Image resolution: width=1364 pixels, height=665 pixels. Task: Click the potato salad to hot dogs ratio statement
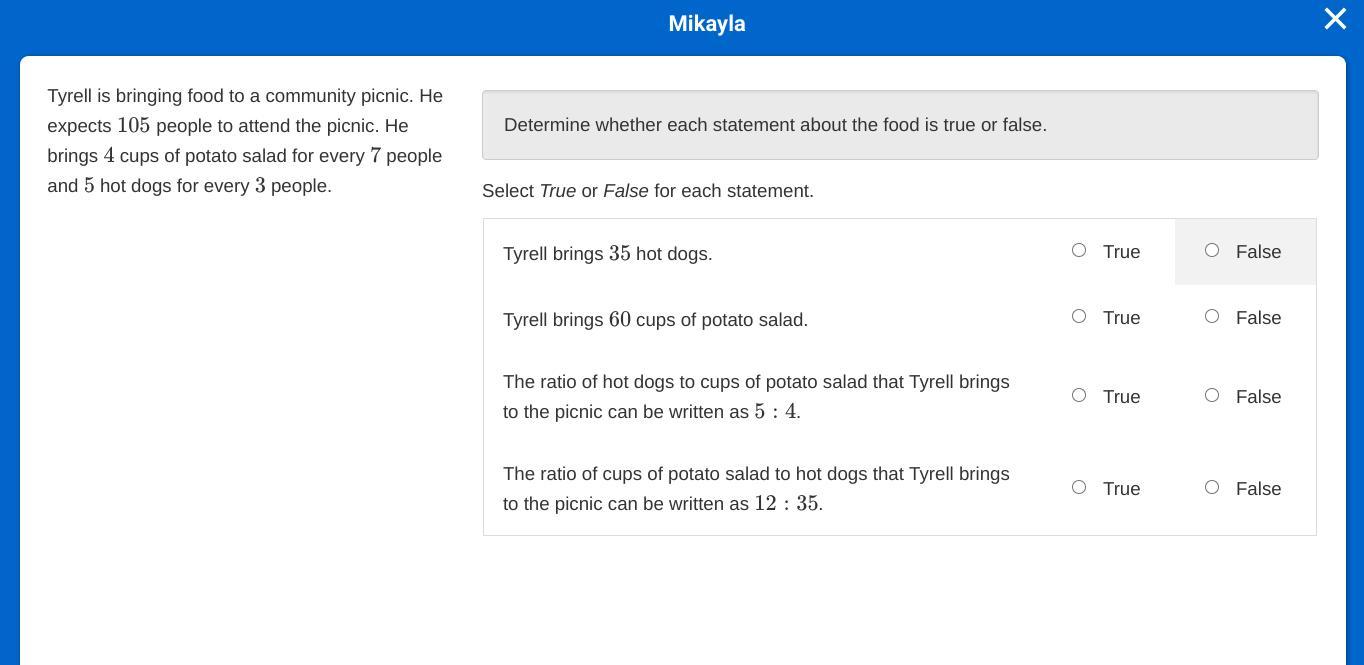(x=755, y=488)
